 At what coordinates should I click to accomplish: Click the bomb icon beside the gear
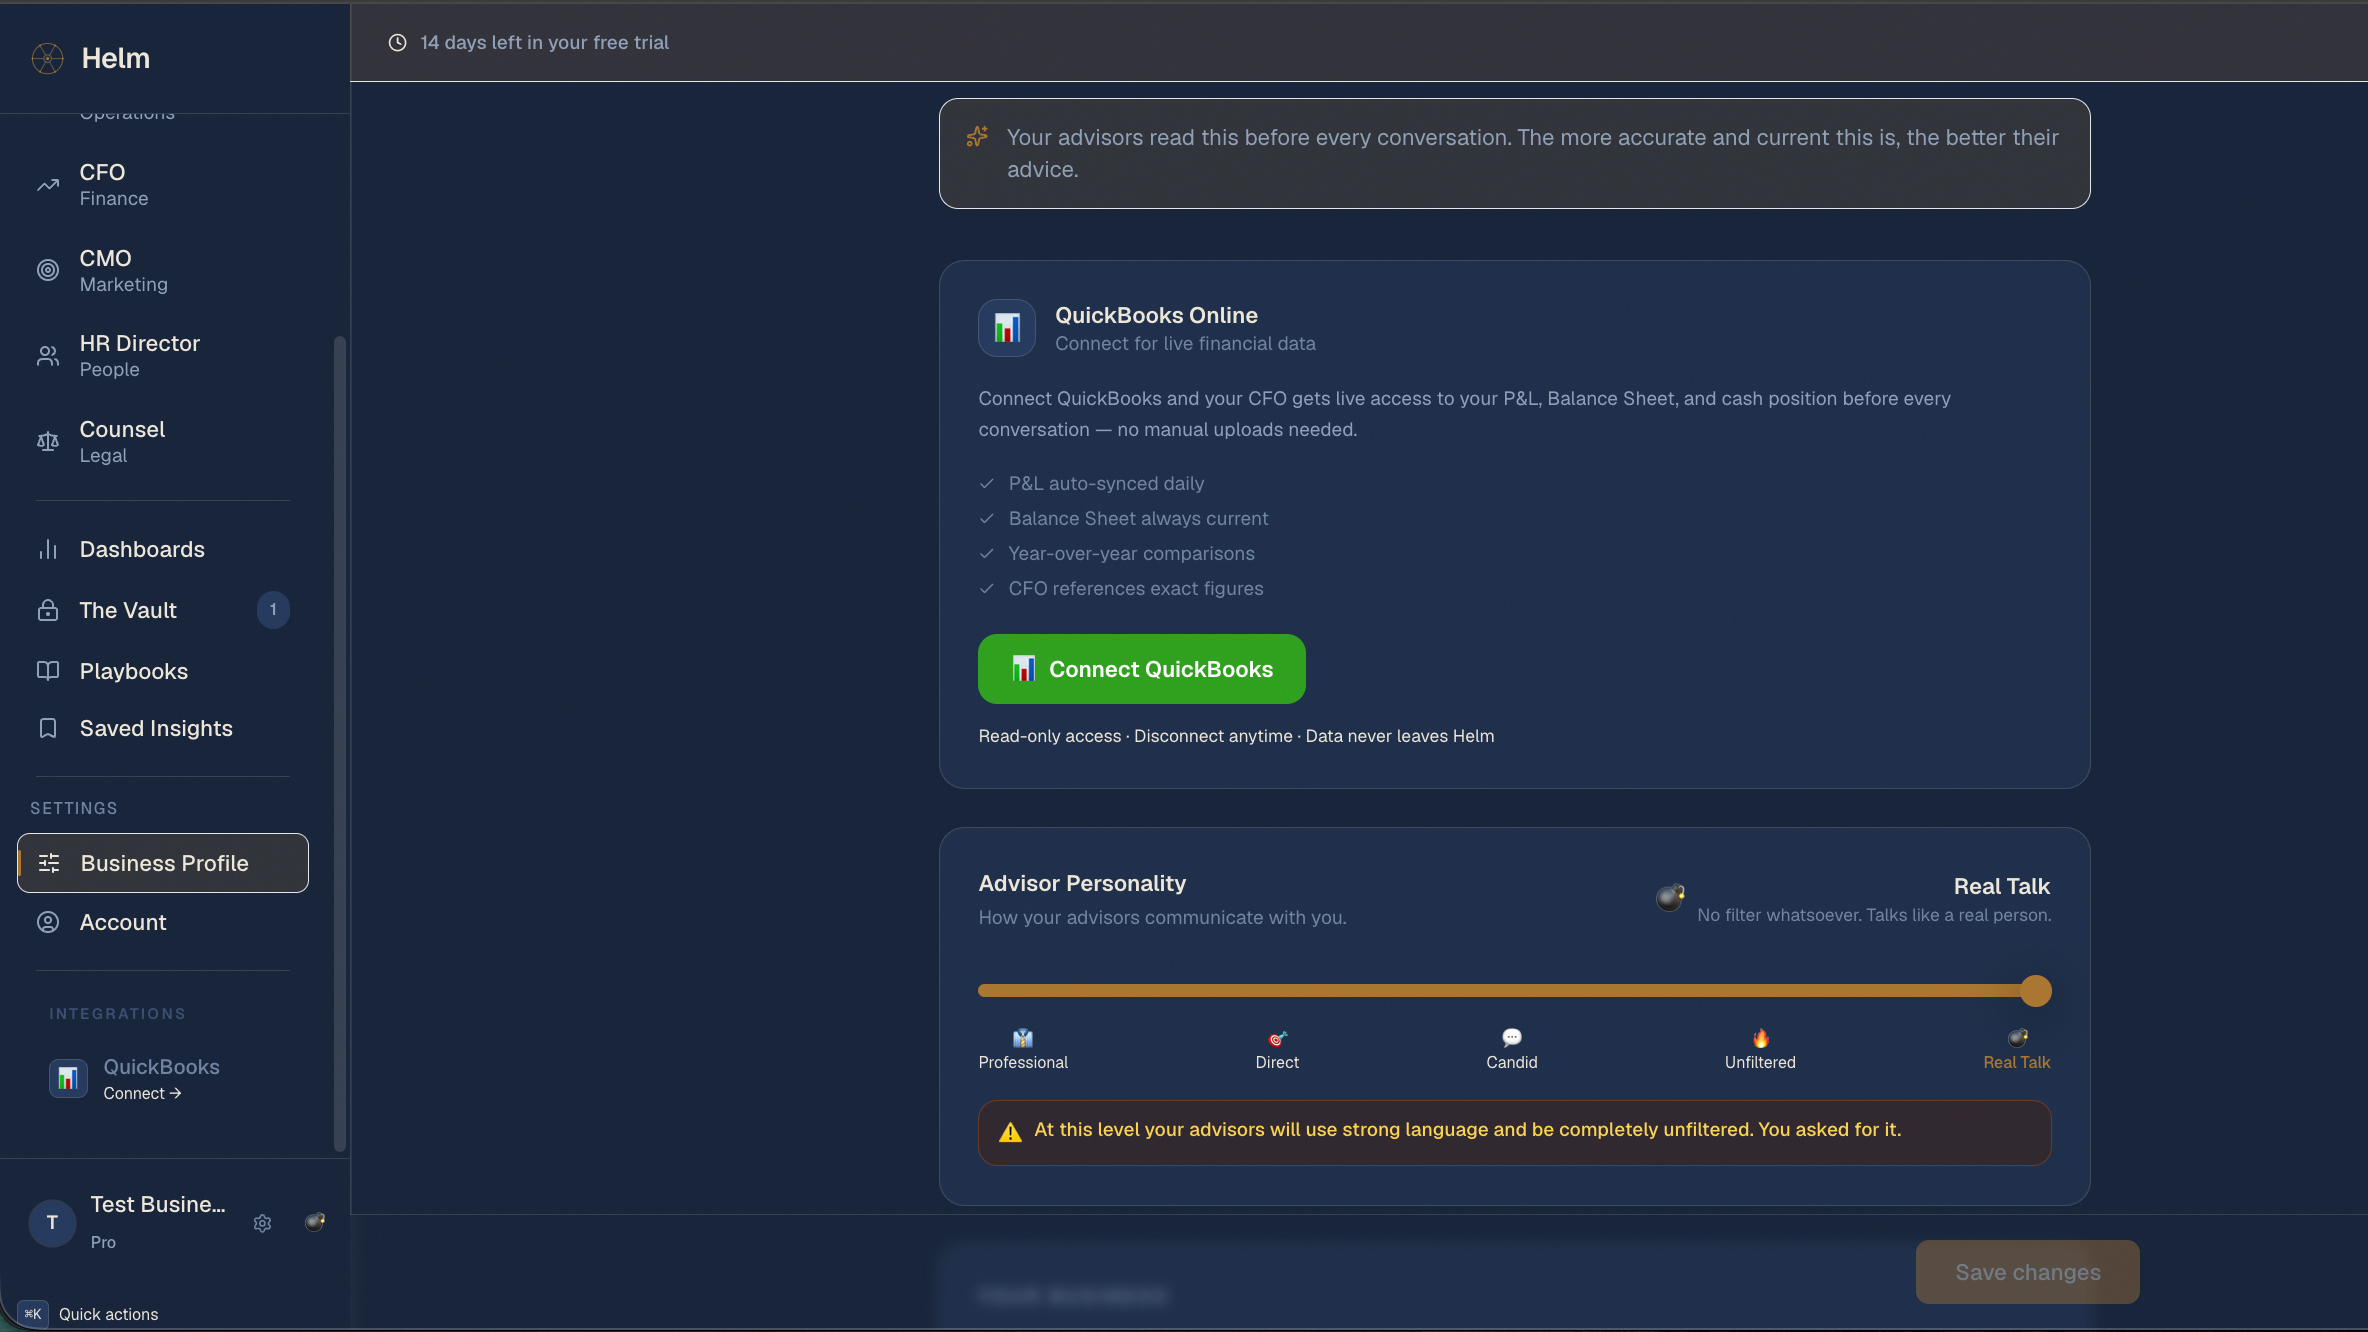click(x=315, y=1221)
